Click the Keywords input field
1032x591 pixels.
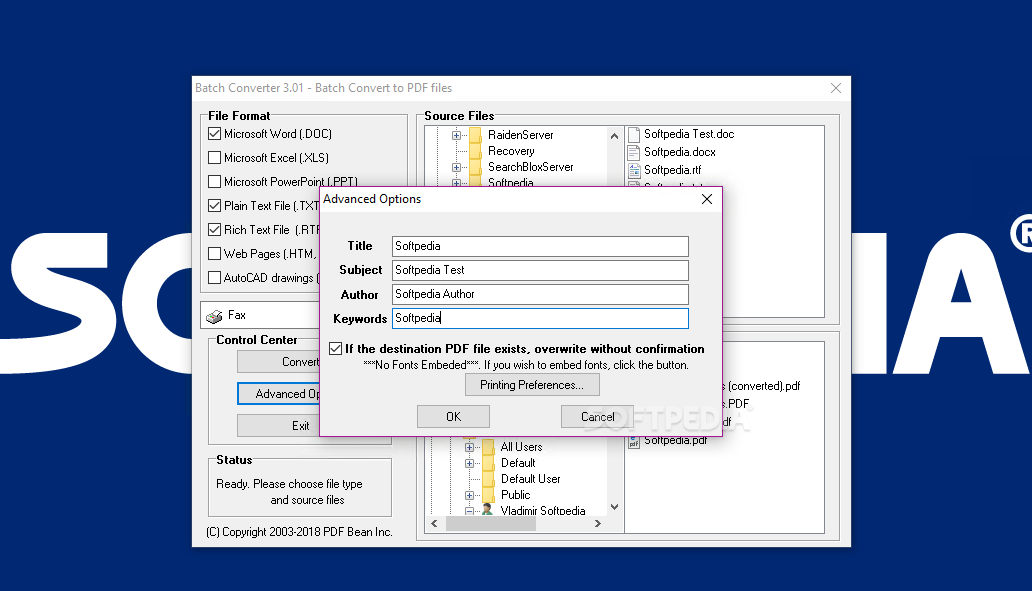click(x=540, y=319)
